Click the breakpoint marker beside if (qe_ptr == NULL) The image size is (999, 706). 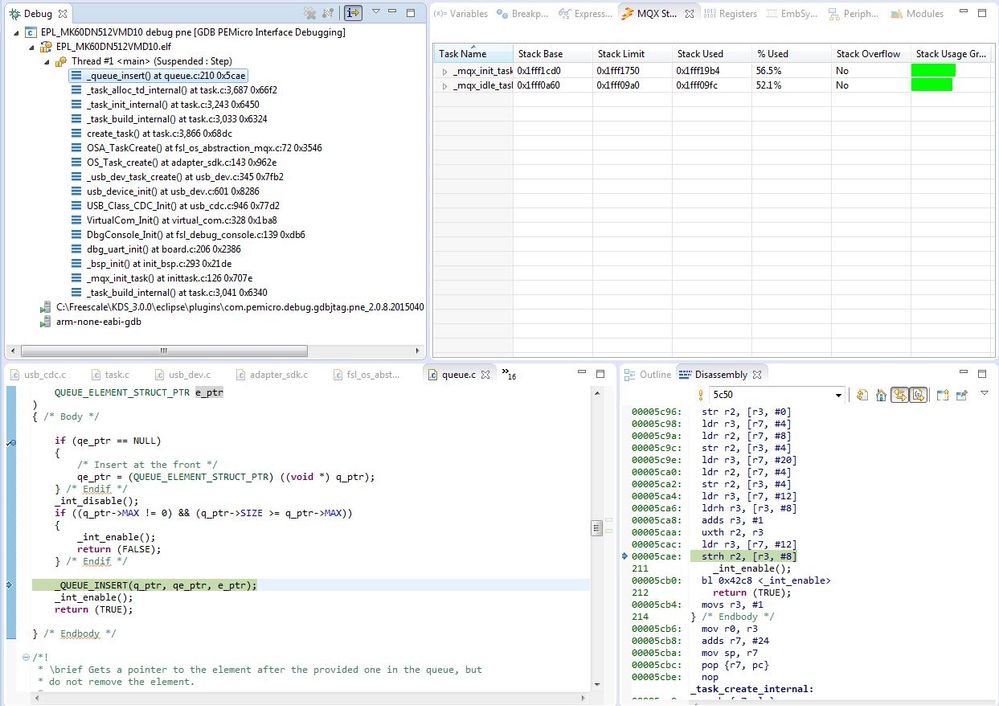tap(11, 442)
